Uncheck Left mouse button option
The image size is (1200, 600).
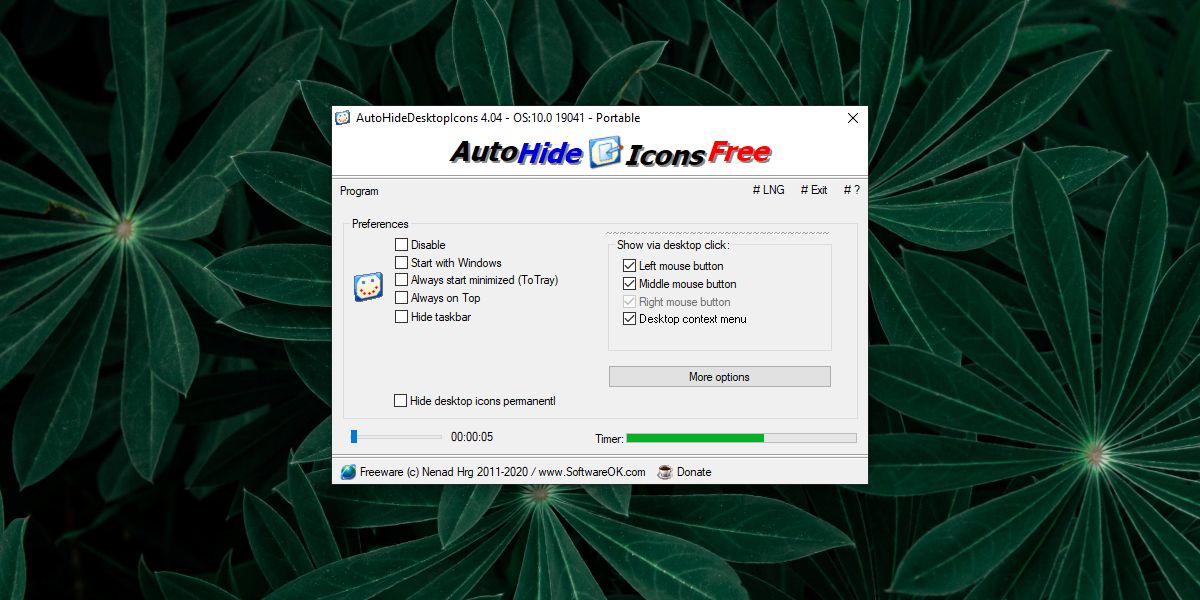click(630, 265)
